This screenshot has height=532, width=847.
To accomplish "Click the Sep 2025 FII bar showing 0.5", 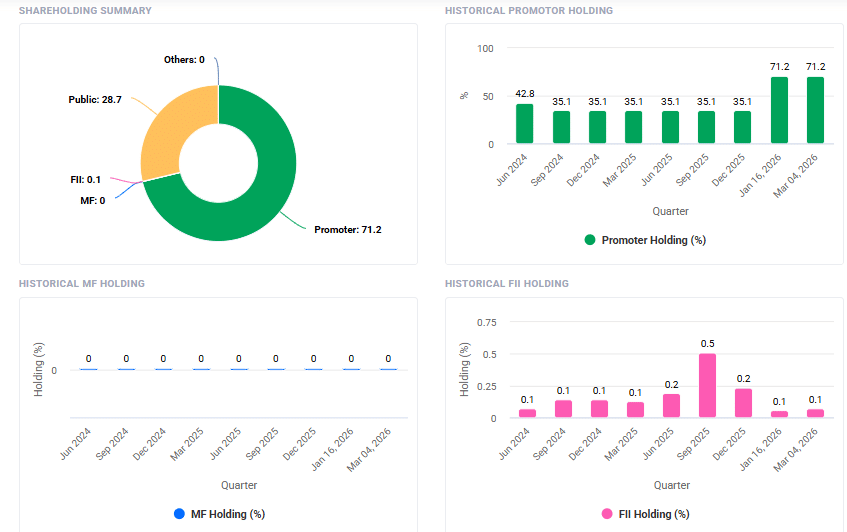I will click(x=707, y=386).
